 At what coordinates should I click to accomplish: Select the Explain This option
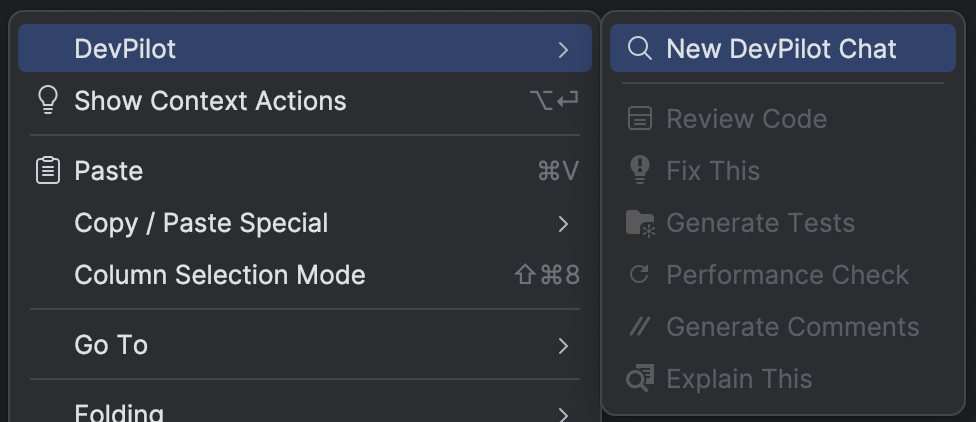click(x=782, y=378)
